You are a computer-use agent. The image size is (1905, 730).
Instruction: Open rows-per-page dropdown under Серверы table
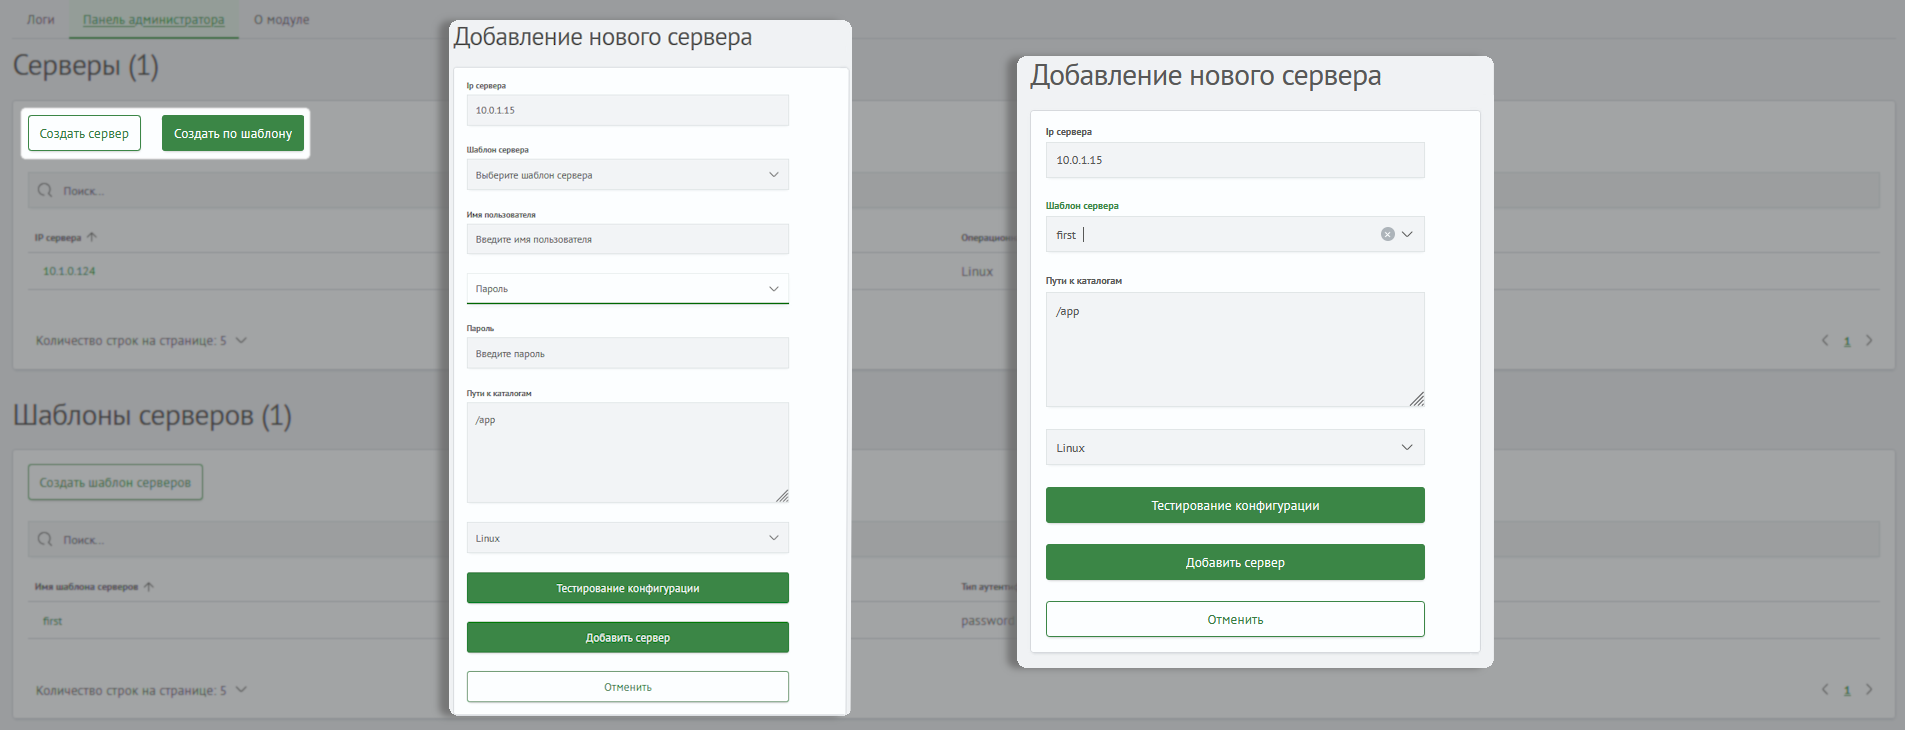coord(241,341)
